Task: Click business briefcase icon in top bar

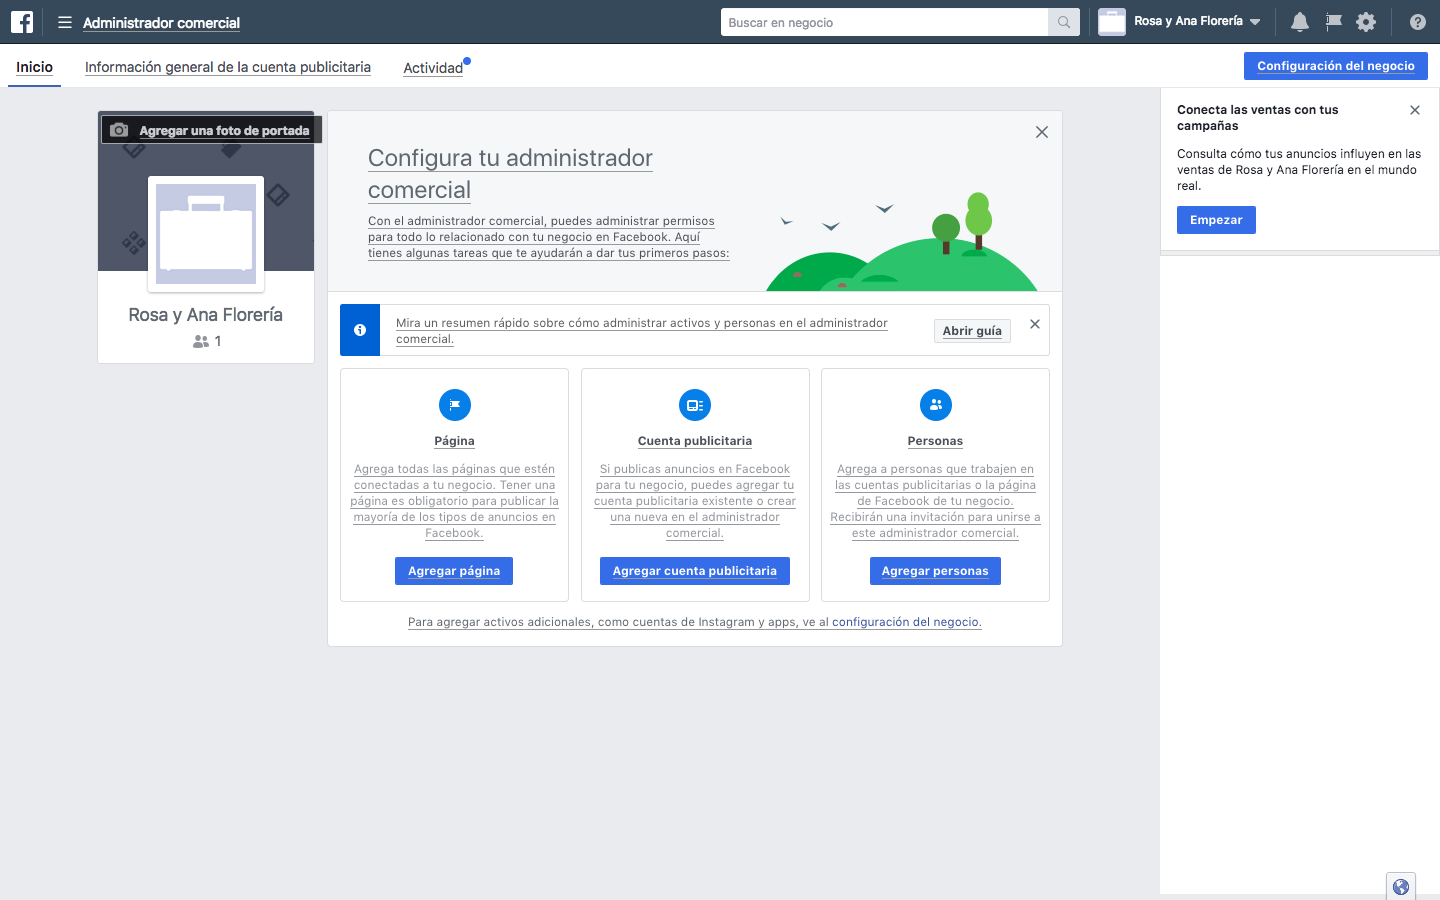Action: coord(1112,22)
